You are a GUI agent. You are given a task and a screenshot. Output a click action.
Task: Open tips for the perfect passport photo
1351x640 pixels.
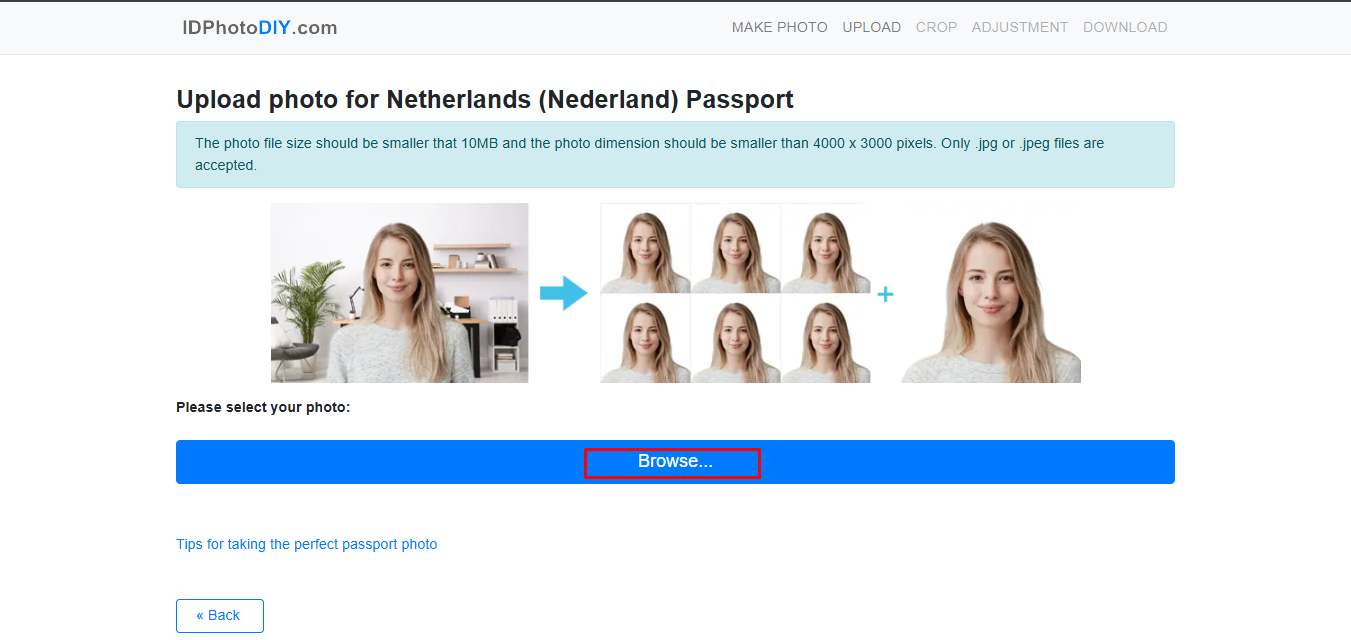click(306, 544)
